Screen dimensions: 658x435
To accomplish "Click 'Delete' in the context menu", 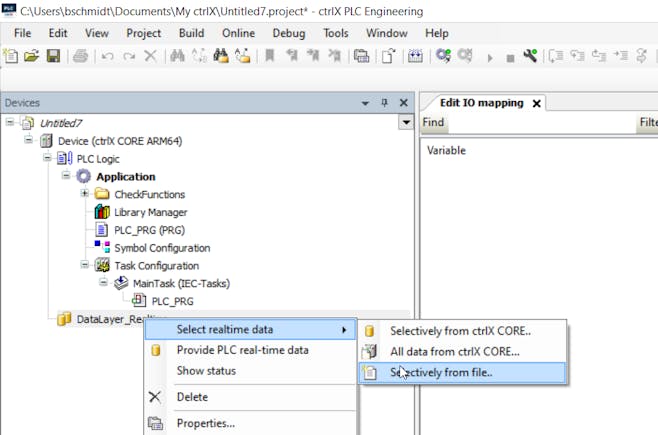I will tap(192, 397).
